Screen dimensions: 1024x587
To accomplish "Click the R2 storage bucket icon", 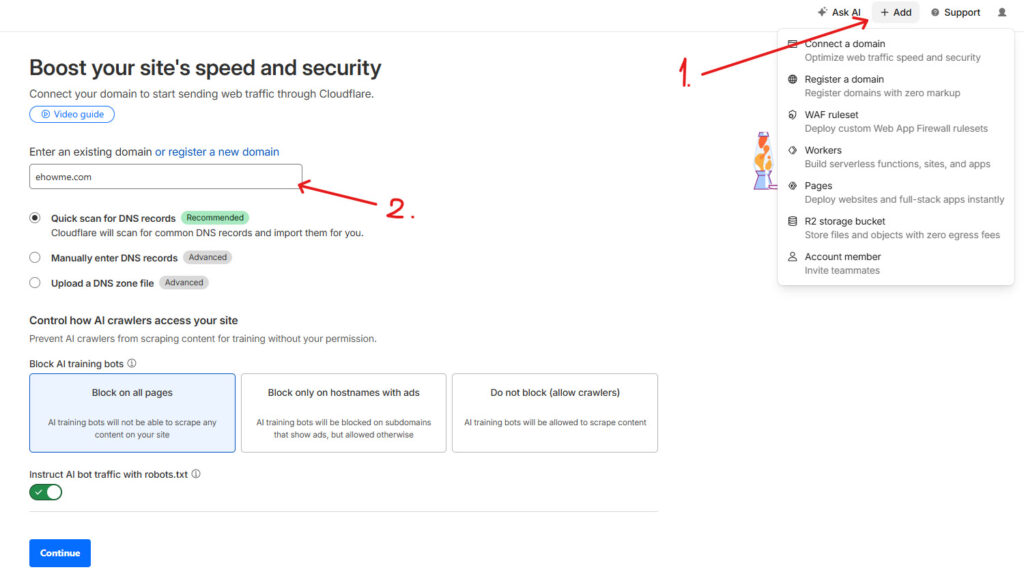I will [792, 221].
